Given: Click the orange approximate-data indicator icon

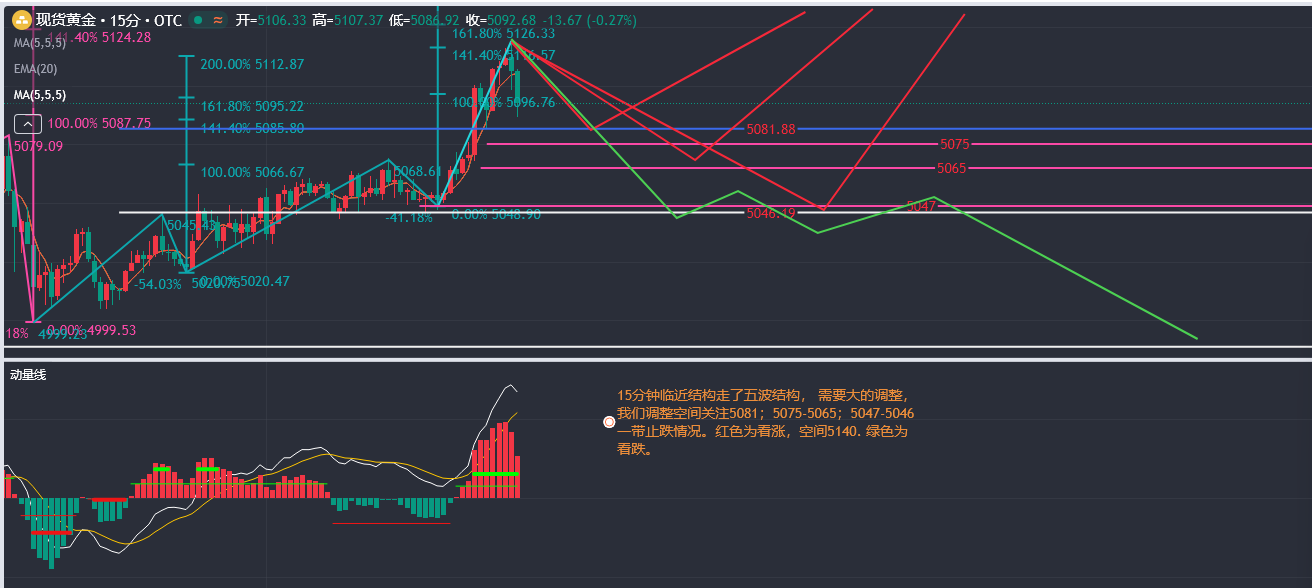Looking at the screenshot, I should click(217, 20).
